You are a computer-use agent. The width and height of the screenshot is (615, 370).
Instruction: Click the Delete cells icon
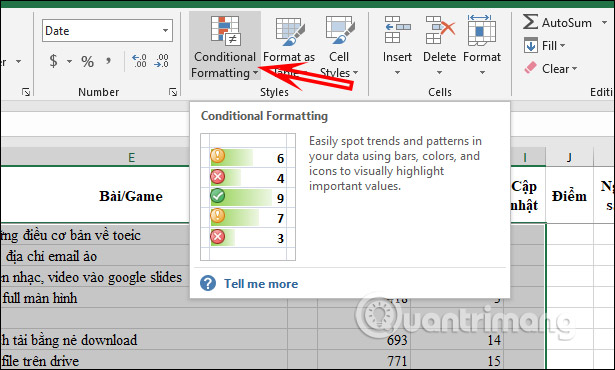(x=440, y=29)
